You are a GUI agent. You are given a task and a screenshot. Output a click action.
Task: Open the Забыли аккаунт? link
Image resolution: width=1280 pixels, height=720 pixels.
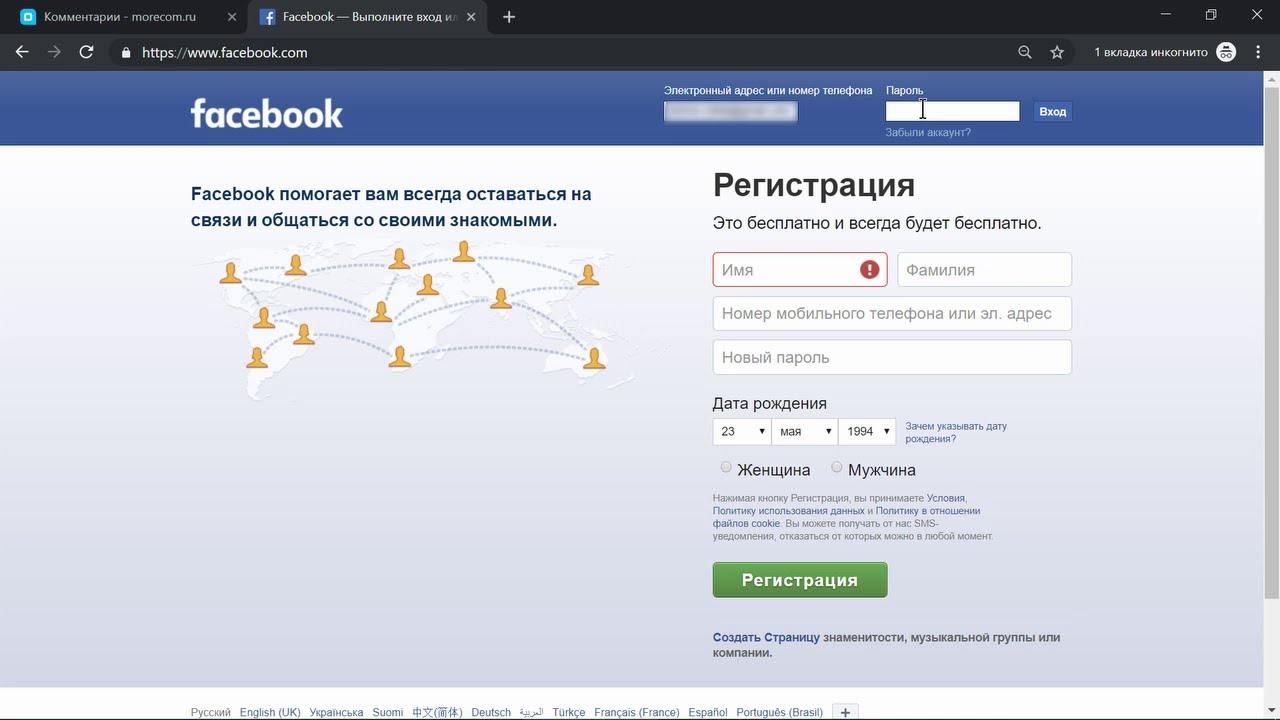(928, 132)
